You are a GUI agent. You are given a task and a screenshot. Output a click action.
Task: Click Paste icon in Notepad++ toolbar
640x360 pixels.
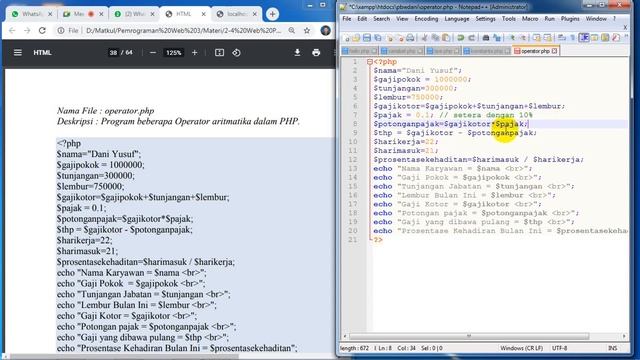446,38
